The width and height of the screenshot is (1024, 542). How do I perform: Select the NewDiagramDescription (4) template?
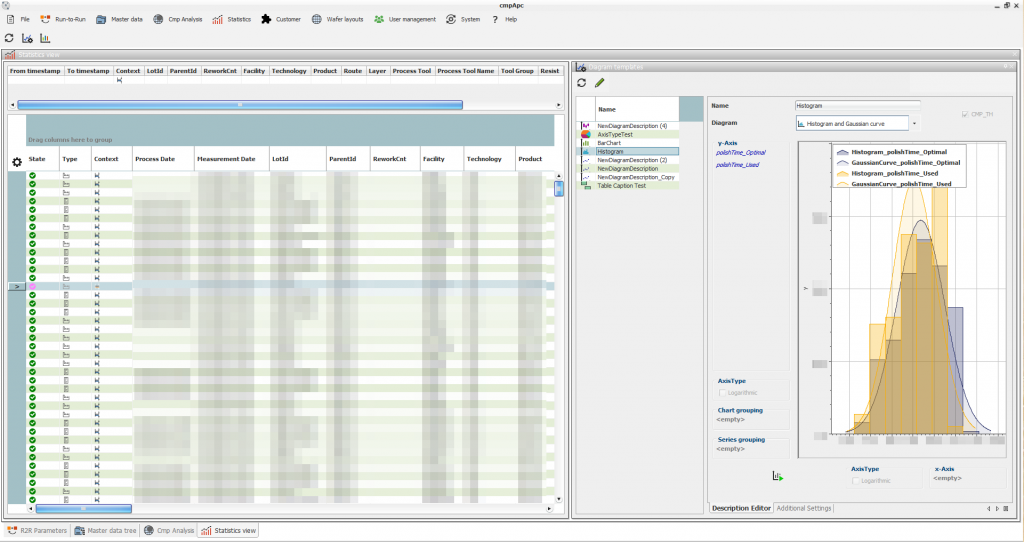(632, 125)
